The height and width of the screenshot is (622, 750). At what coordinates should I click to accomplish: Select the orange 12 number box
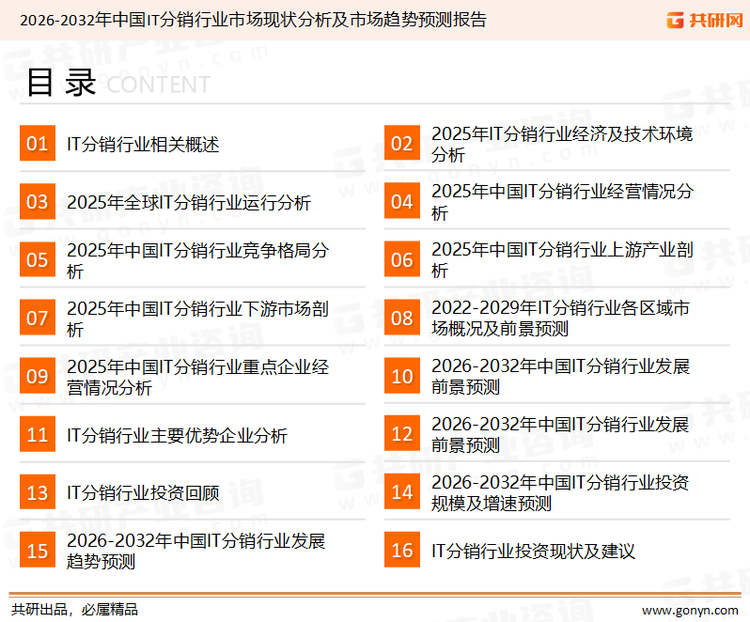402,434
